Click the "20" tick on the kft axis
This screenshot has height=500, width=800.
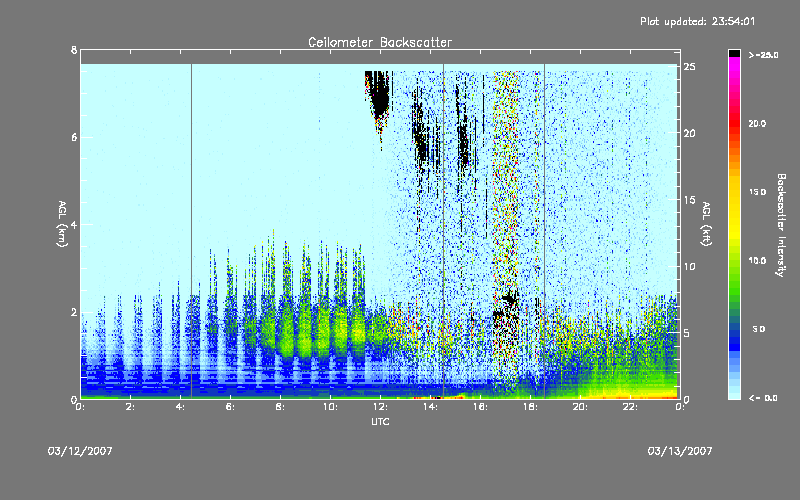tap(689, 133)
